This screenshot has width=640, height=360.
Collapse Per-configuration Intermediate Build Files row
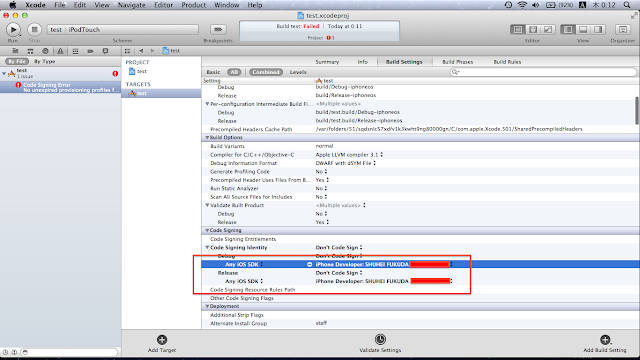pos(207,104)
